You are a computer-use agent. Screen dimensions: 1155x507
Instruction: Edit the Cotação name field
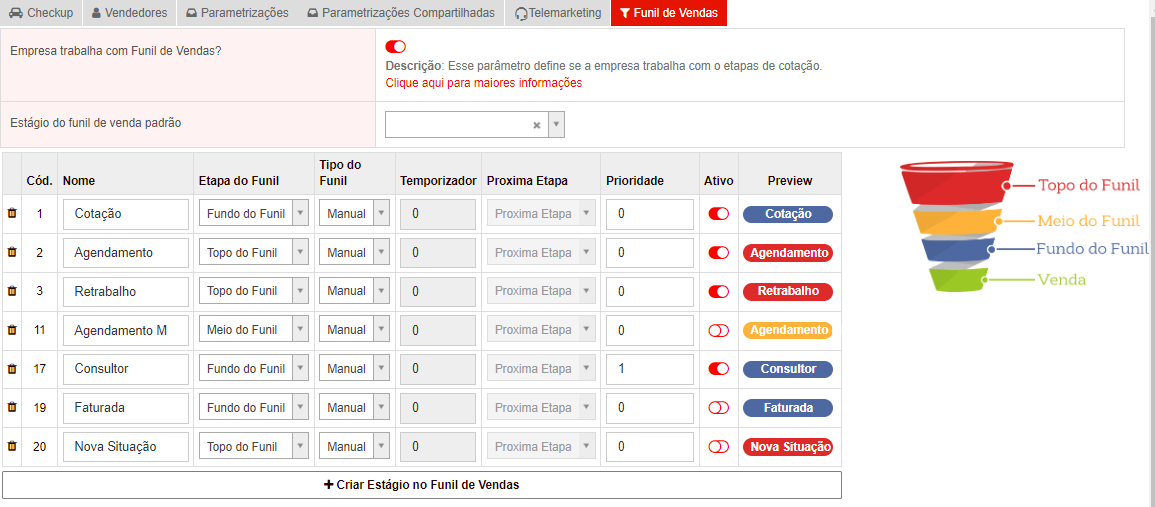click(126, 214)
